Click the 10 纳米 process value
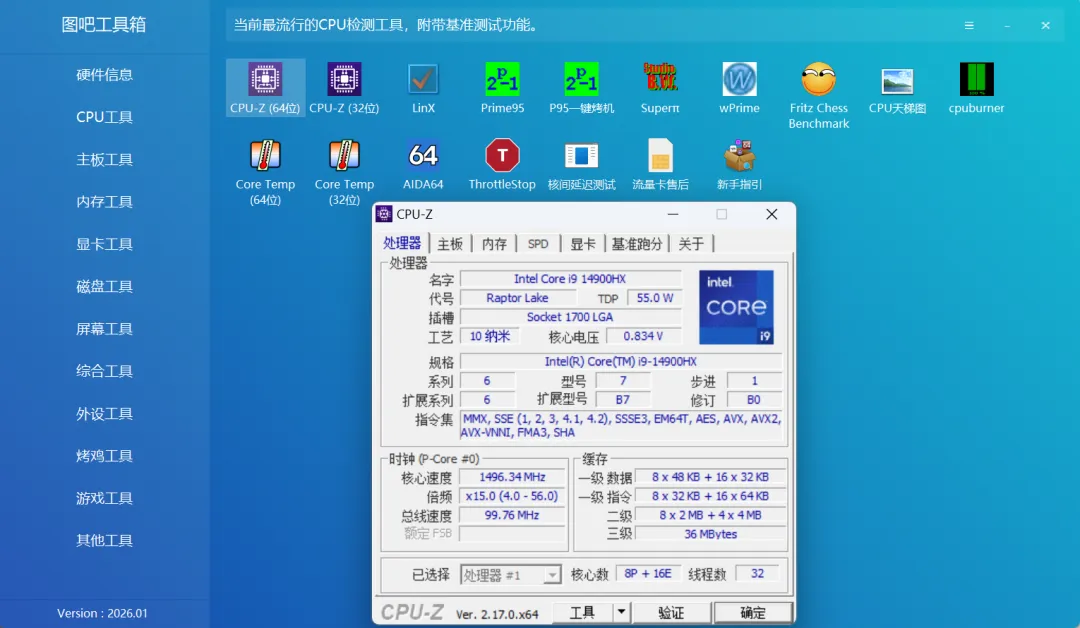Viewport: 1080px width, 628px height. click(490, 336)
